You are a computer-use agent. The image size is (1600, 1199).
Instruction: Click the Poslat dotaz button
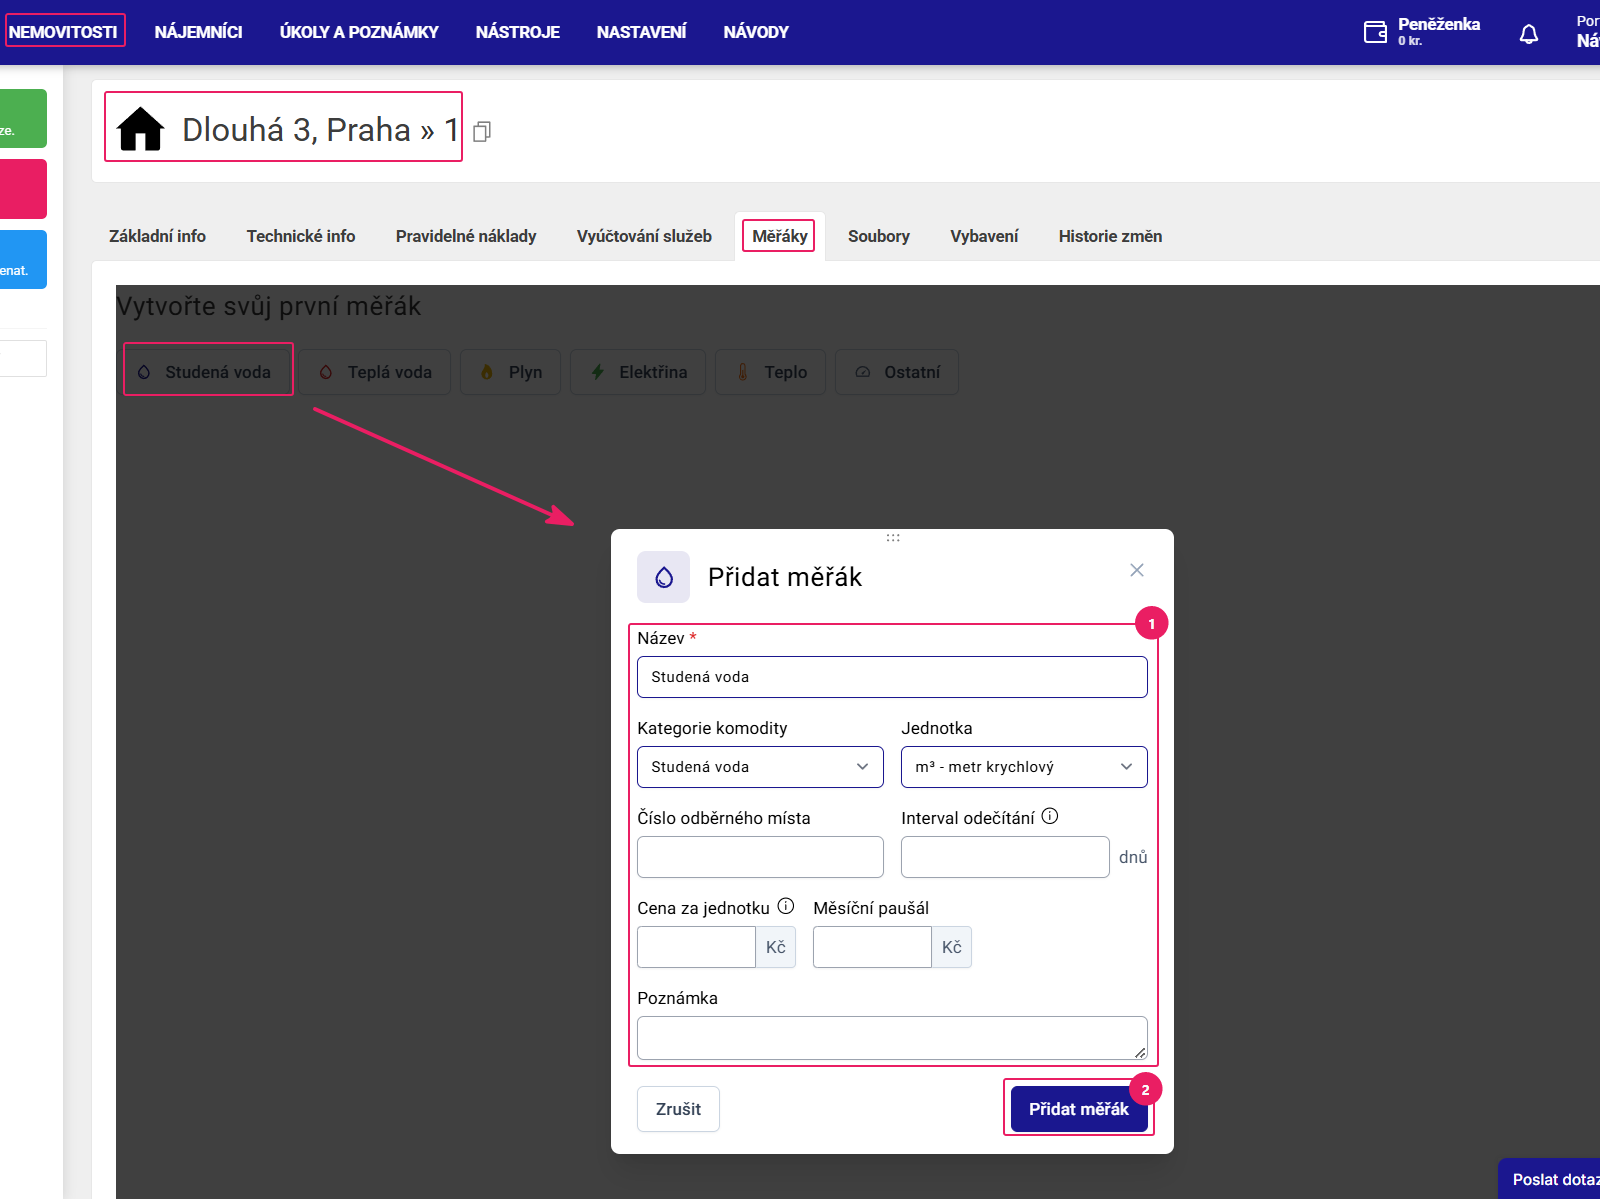[1550, 1179]
